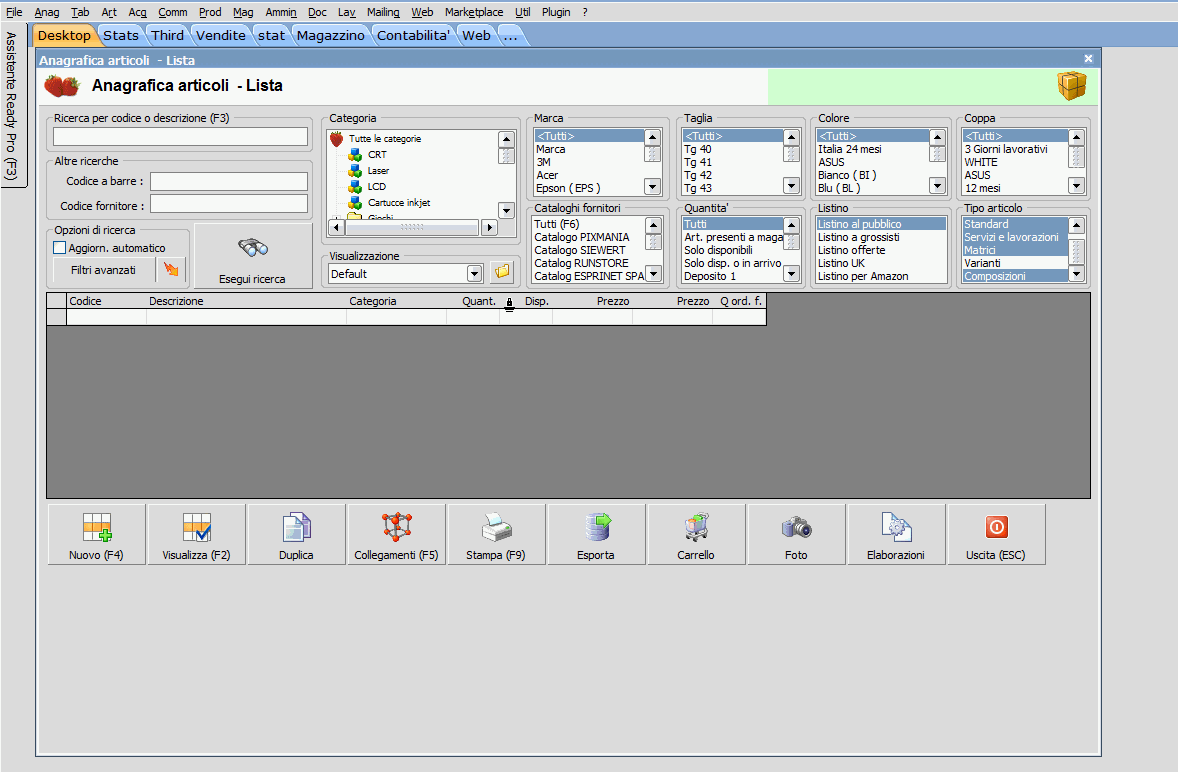
Task: Switch to the Contabilita' tab
Action: (x=413, y=35)
